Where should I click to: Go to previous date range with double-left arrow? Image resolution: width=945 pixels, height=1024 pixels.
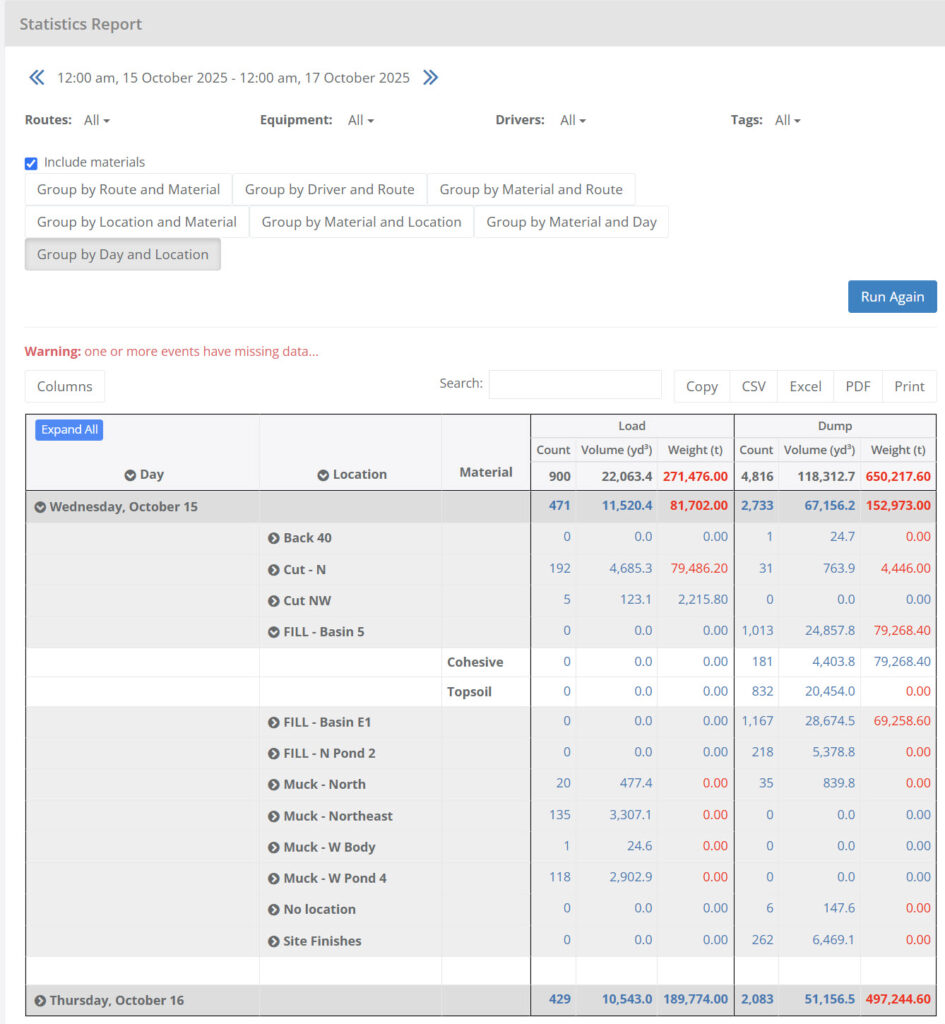36,77
